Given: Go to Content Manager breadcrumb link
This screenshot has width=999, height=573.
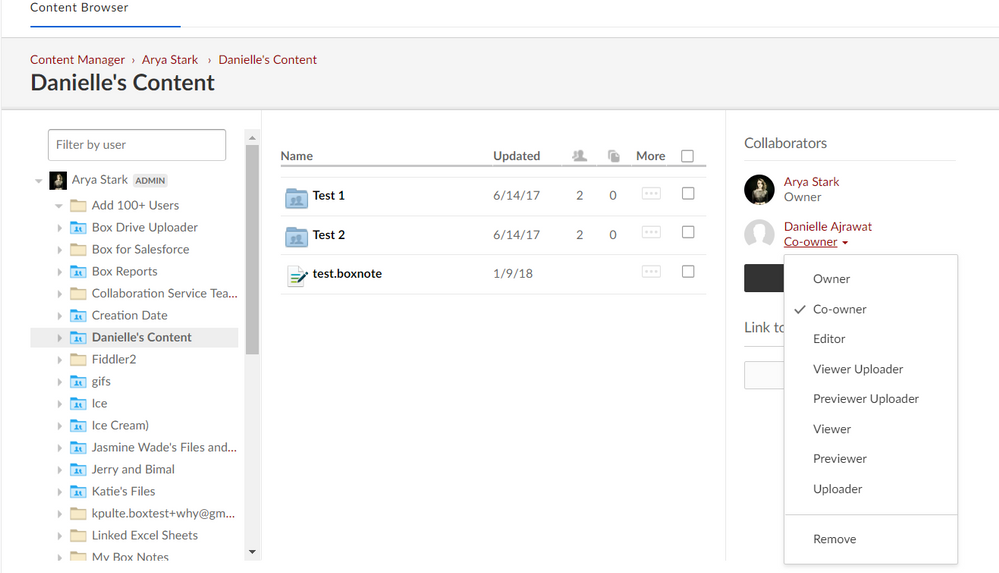Looking at the screenshot, I should (x=77, y=60).
